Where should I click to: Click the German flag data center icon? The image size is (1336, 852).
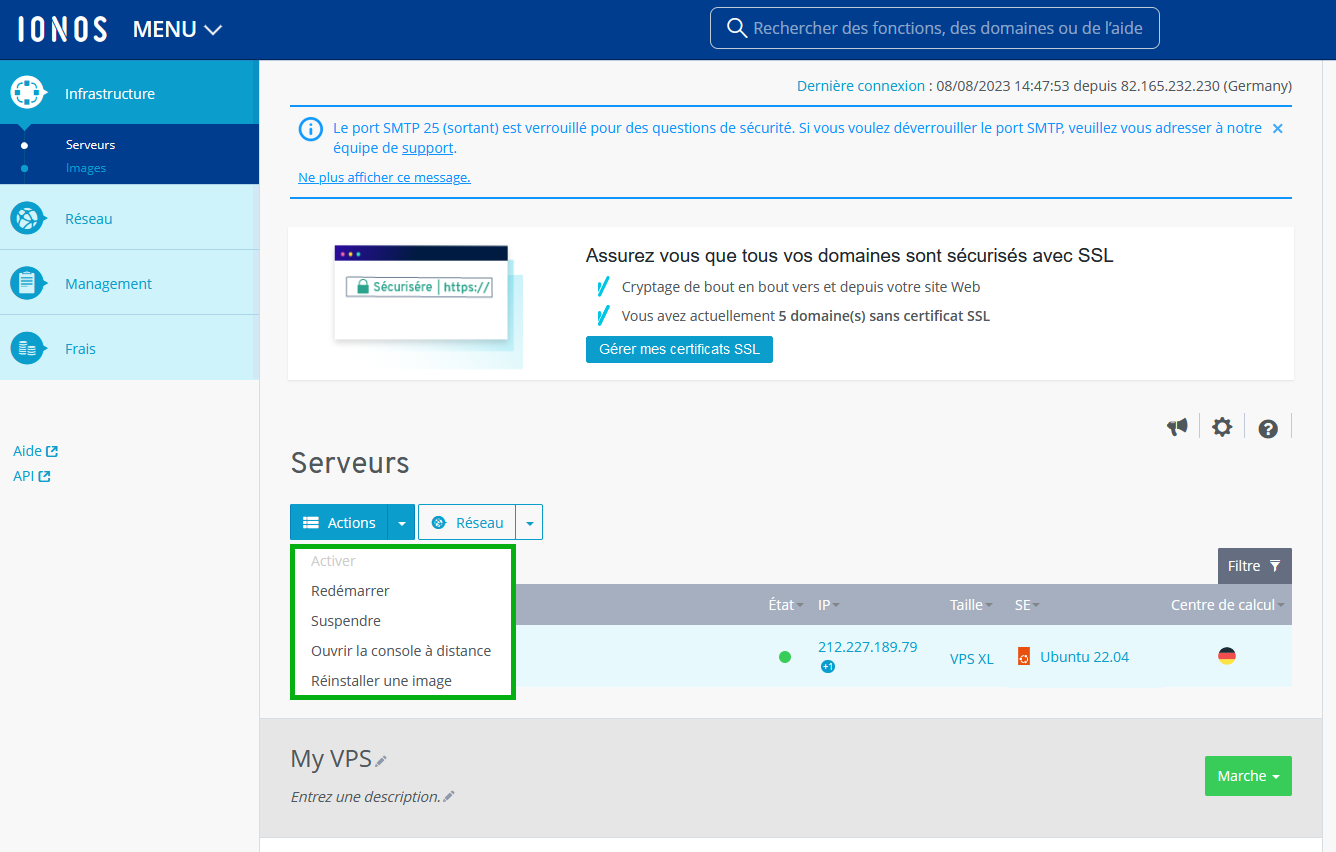tap(1227, 656)
